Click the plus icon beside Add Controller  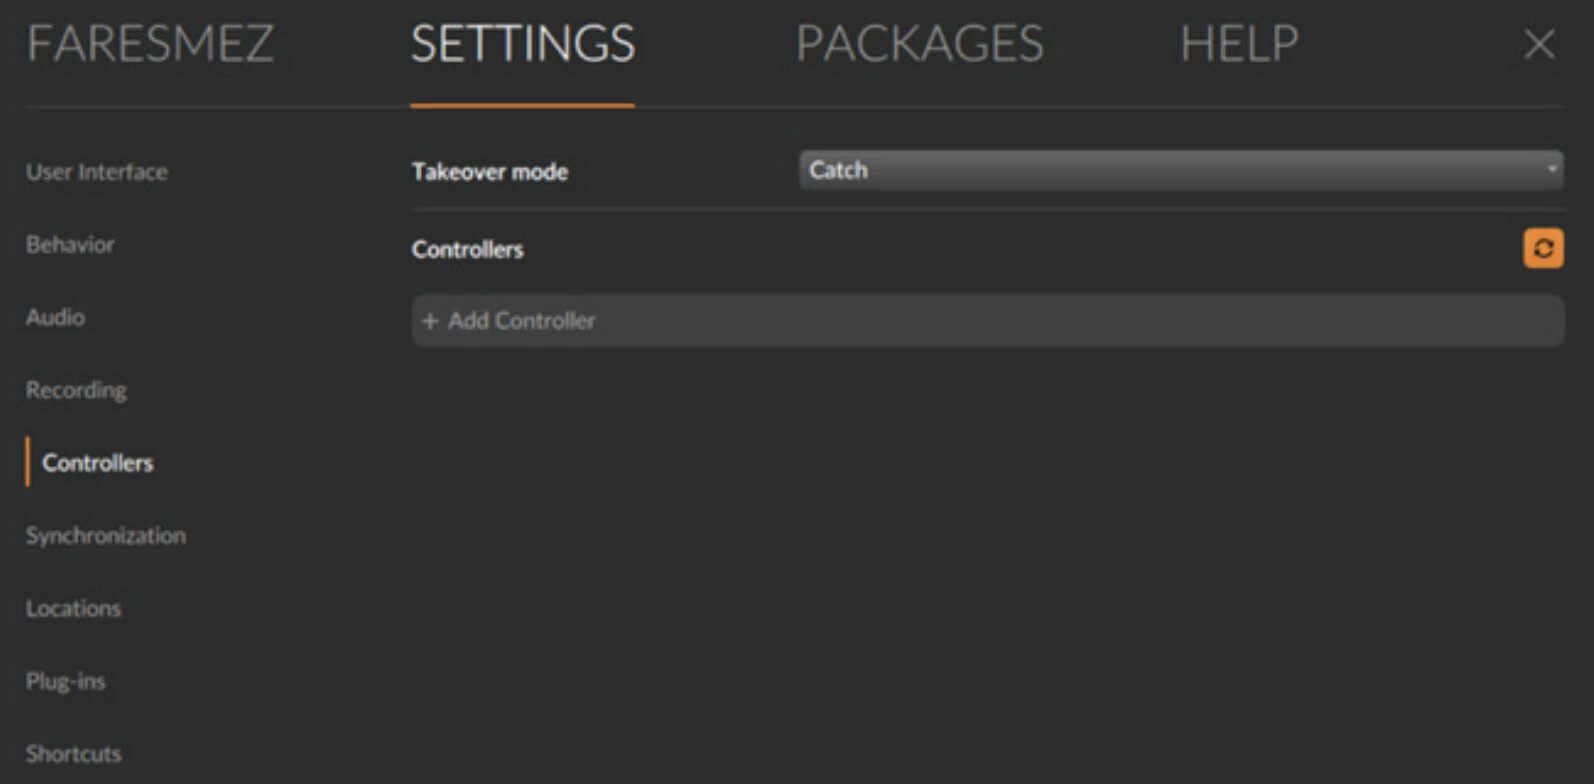pyautogui.click(x=430, y=321)
